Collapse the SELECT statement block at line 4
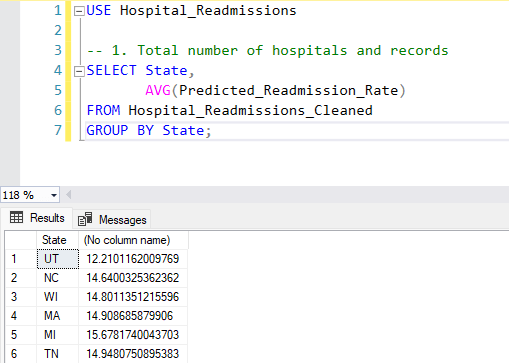Image resolution: width=509 pixels, height=363 pixels. coord(79,71)
